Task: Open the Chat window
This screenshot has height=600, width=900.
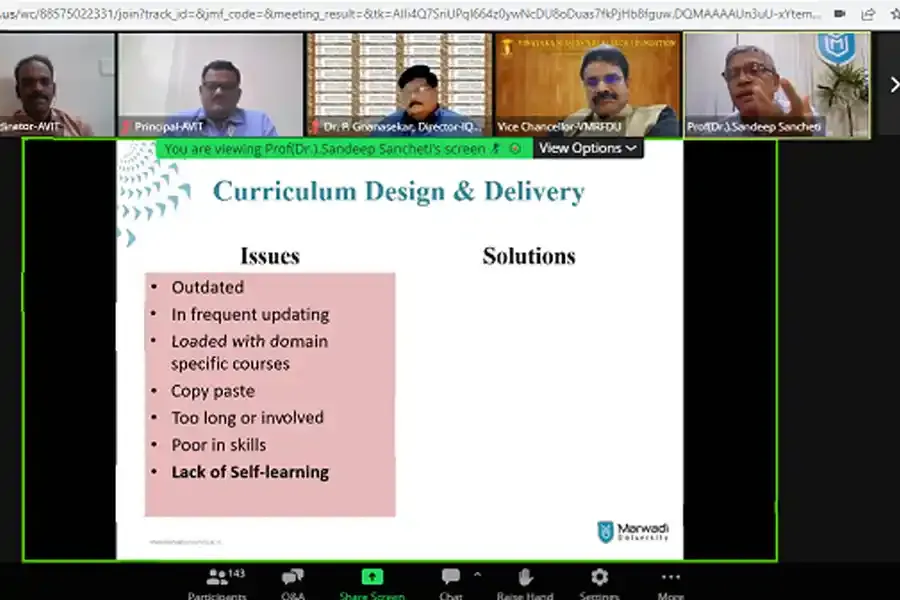Action: [x=451, y=578]
